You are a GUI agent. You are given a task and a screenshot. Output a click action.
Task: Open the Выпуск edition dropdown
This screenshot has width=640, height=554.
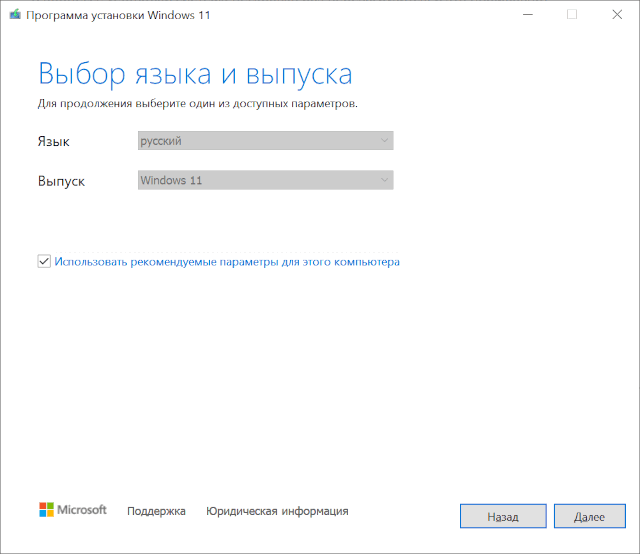click(266, 180)
